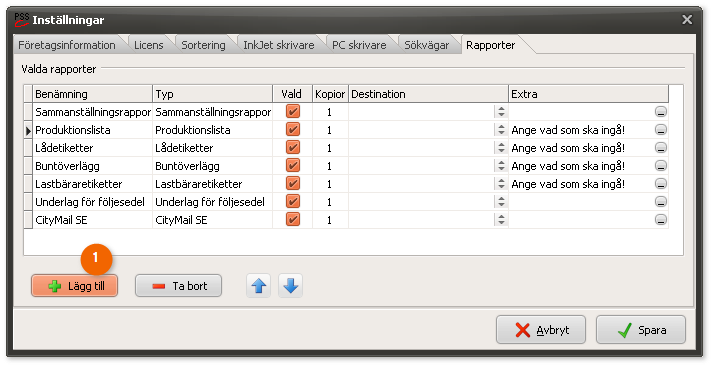
Task: Click the Spara button
Action: coord(641,330)
